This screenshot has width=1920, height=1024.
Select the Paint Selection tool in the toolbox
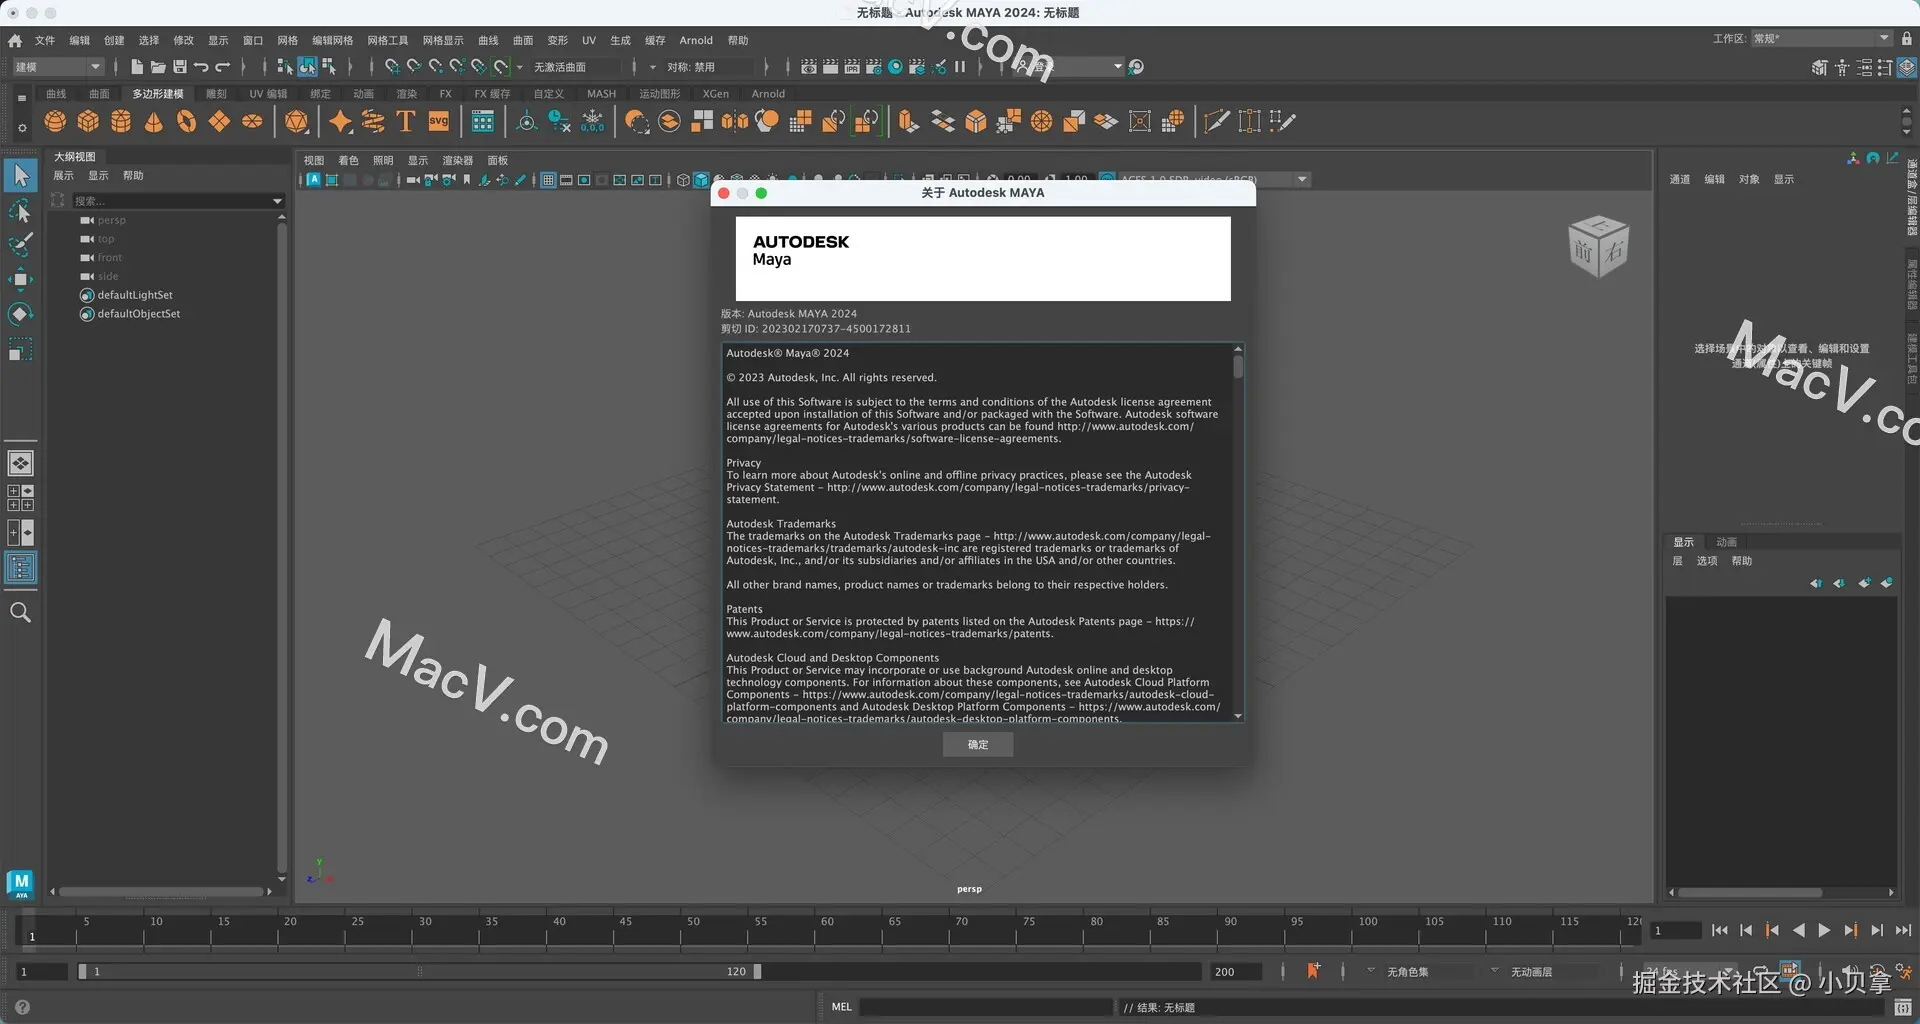point(20,245)
